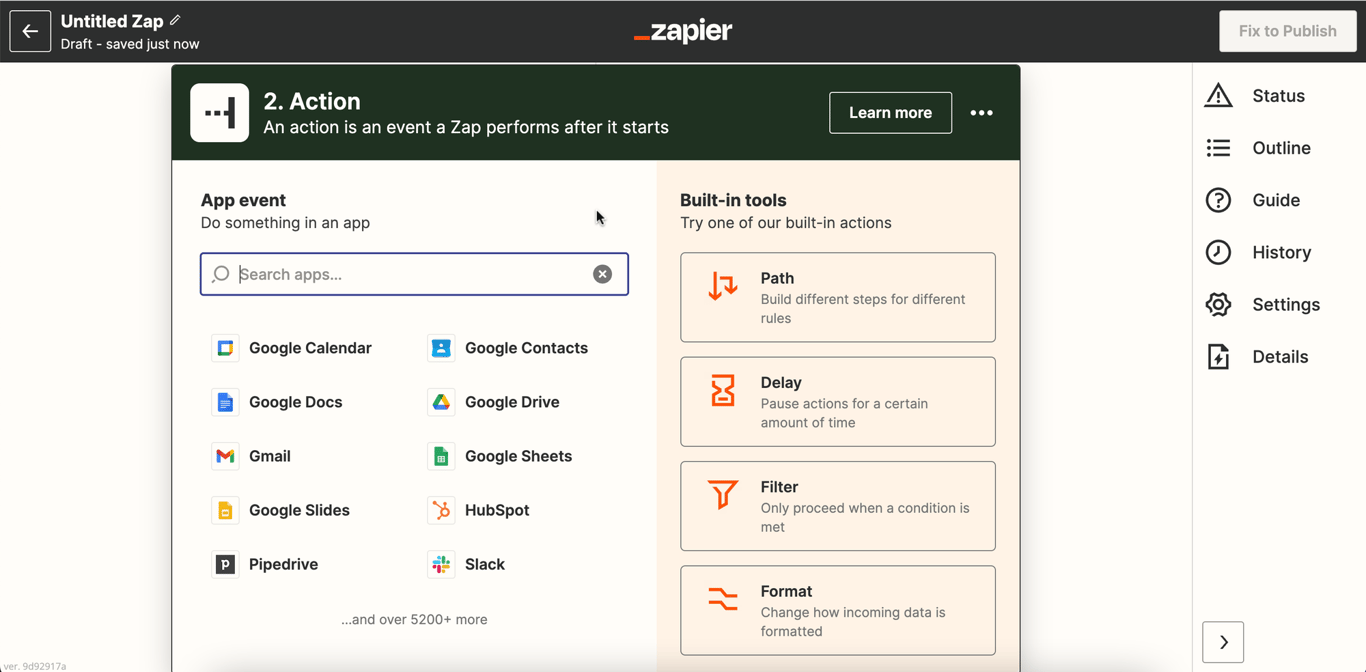Edit the Untitled Zap name pencil icon
This screenshot has width=1366, height=672.
point(176,20)
